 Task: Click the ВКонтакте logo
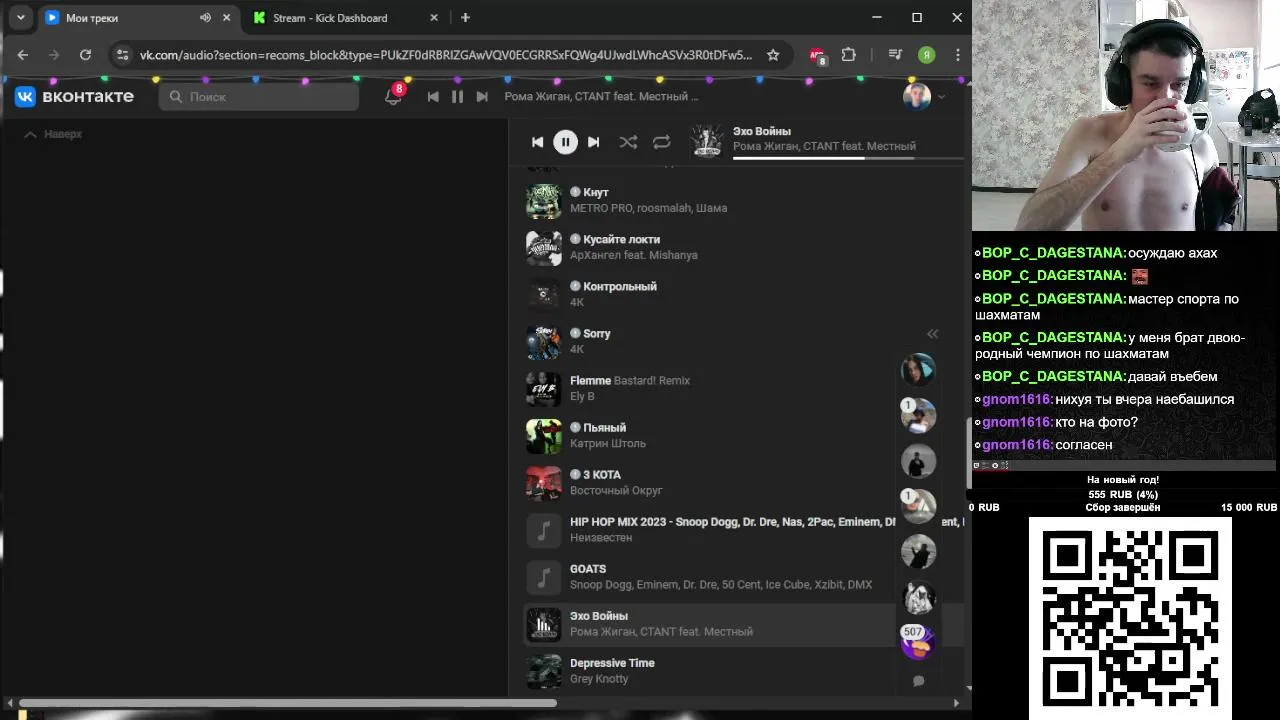(74, 96)
